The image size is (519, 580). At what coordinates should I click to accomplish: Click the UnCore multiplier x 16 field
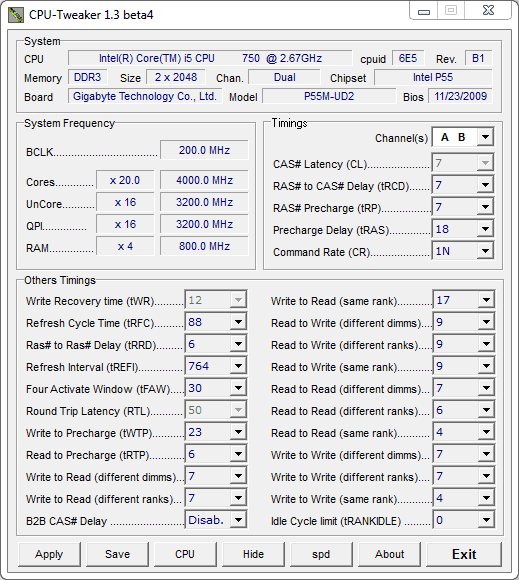(x=125, y=202)
